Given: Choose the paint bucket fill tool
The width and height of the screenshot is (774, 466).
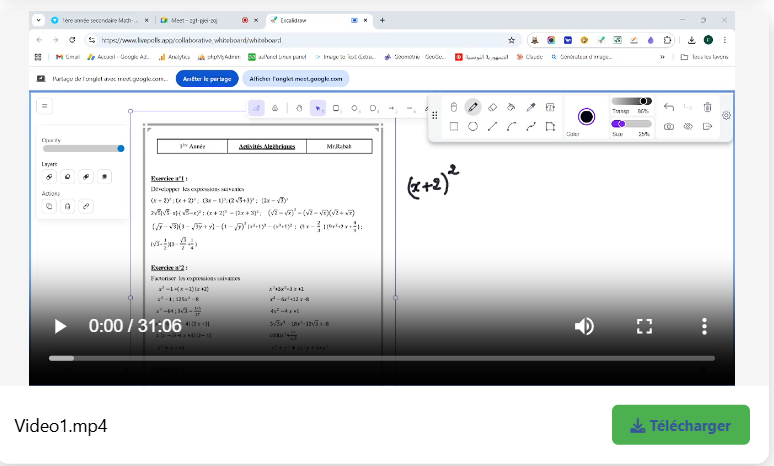Looking at the screenshot, I should 511,107.
